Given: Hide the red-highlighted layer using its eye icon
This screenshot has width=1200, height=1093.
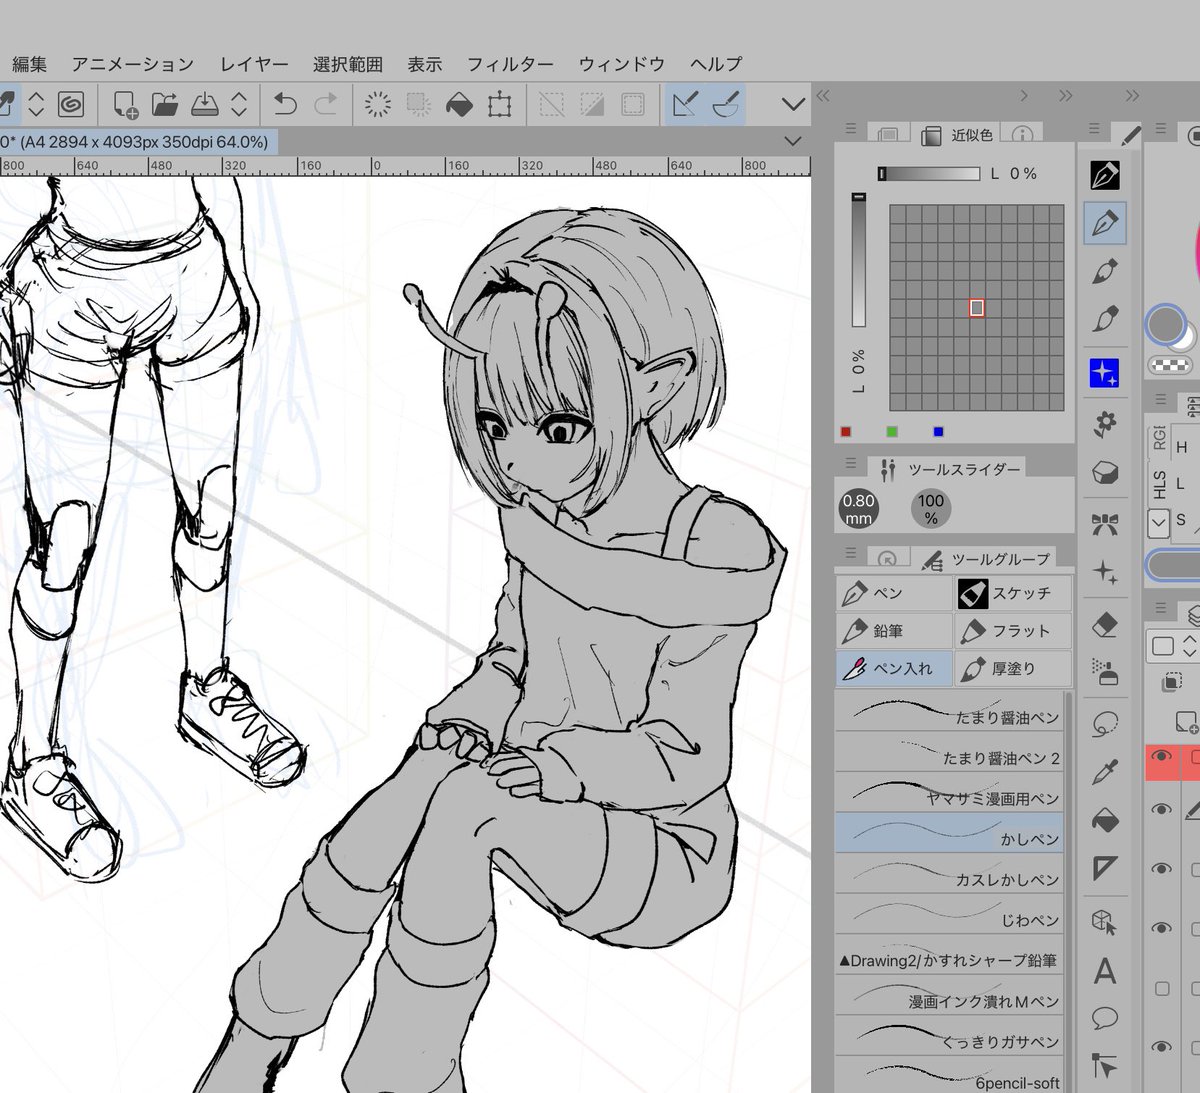Looking at the screenshot, I should (x=1161, y=757).
